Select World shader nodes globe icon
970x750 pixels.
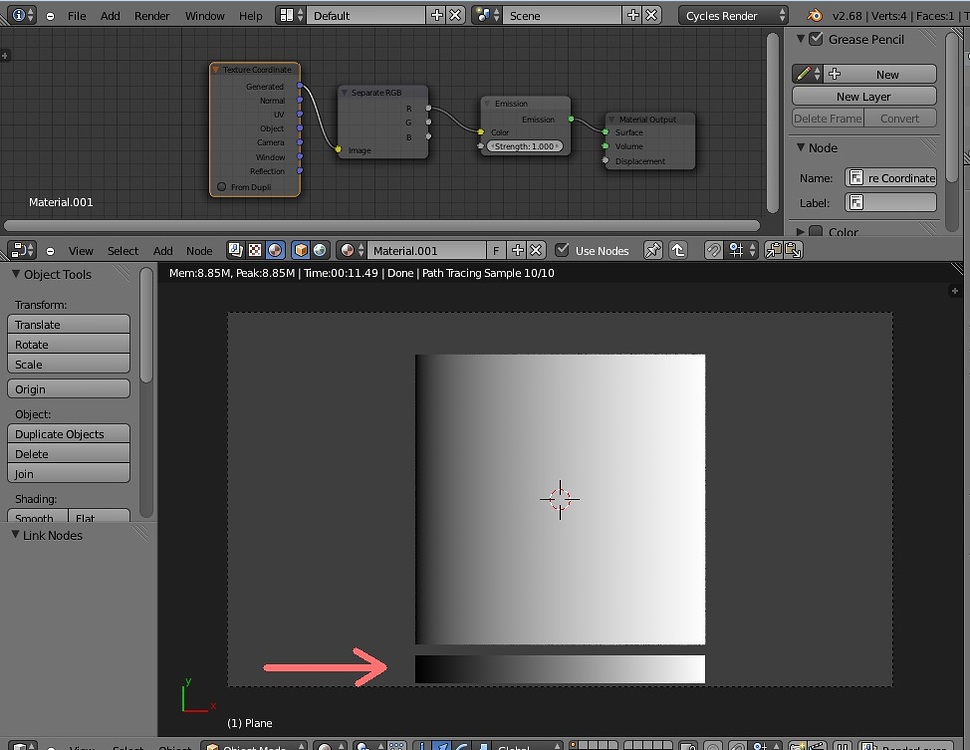(320, 250)
